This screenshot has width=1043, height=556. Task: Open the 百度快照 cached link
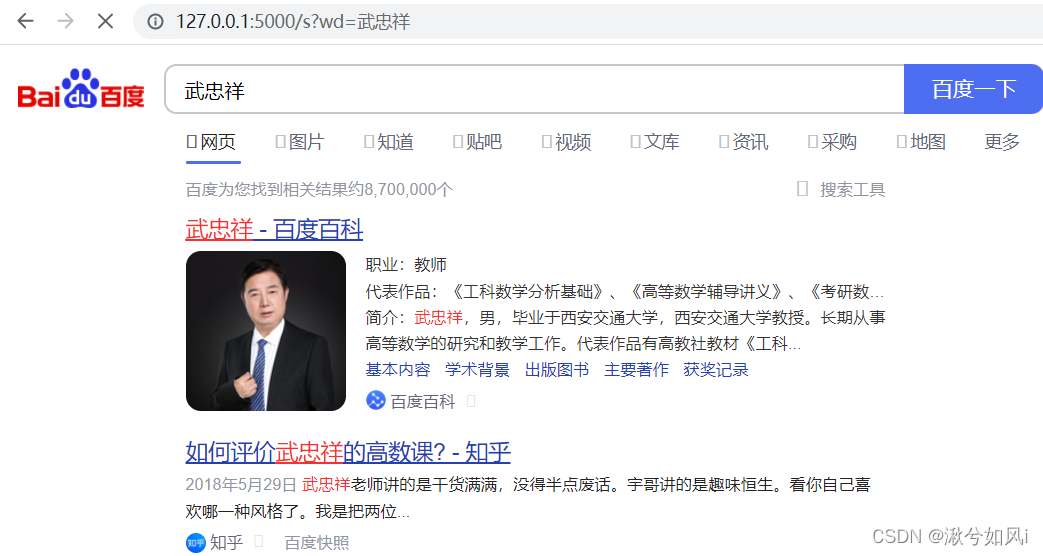click(x=317, y=543)
